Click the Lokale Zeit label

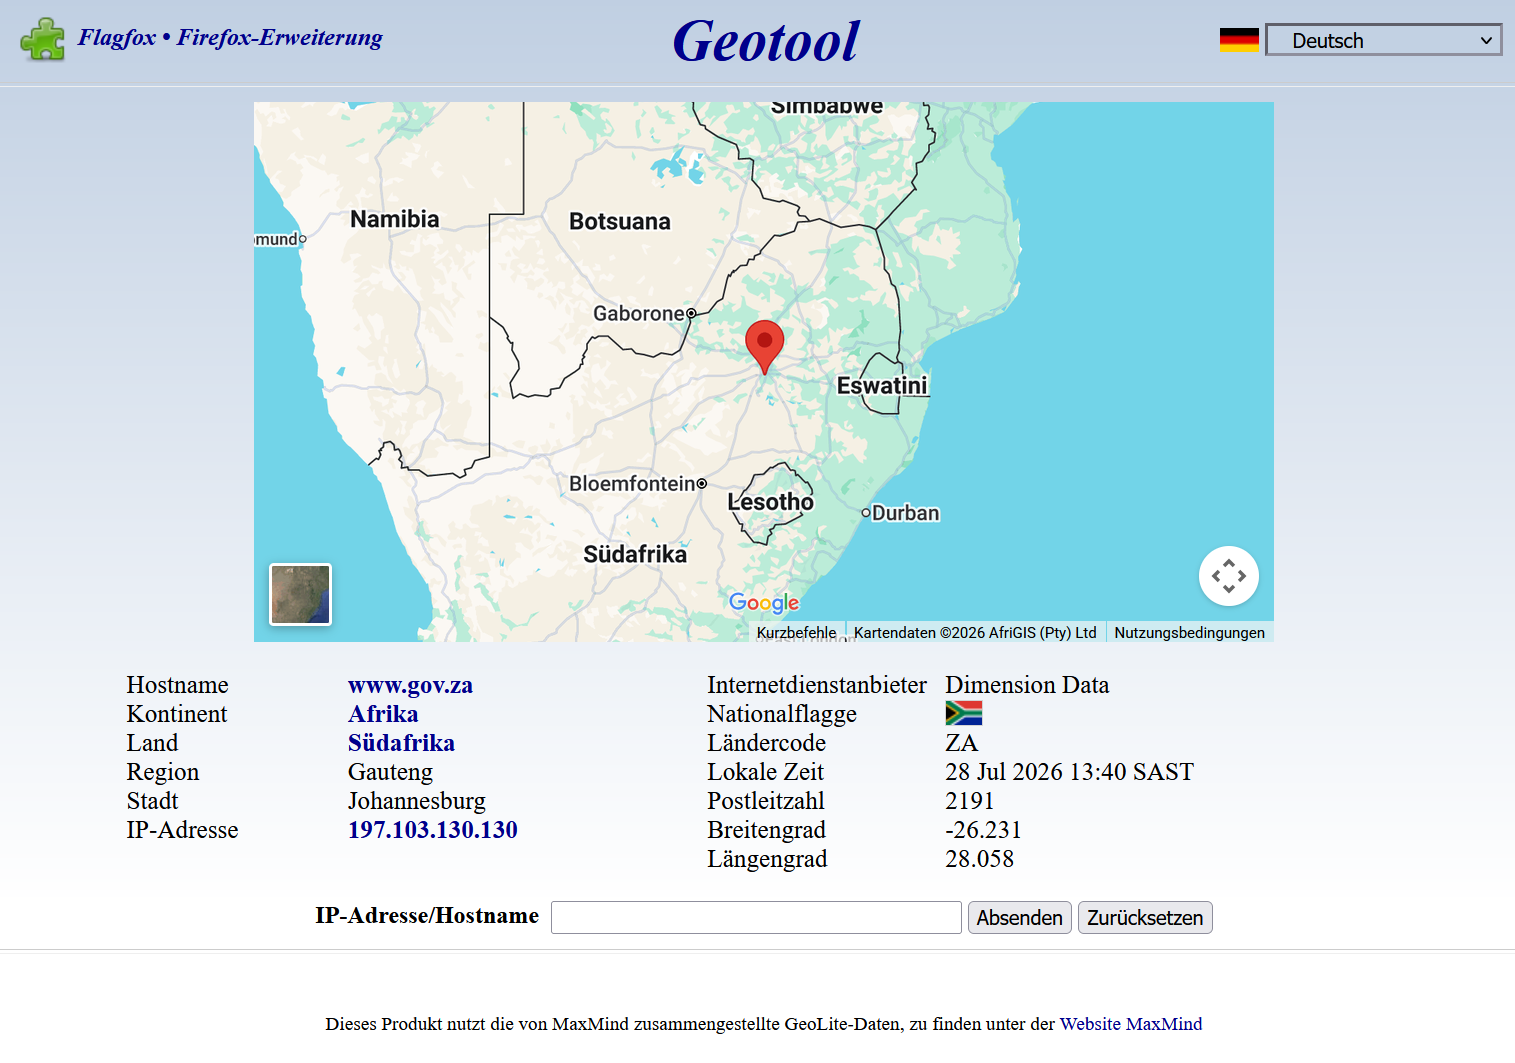coord(765,772)
